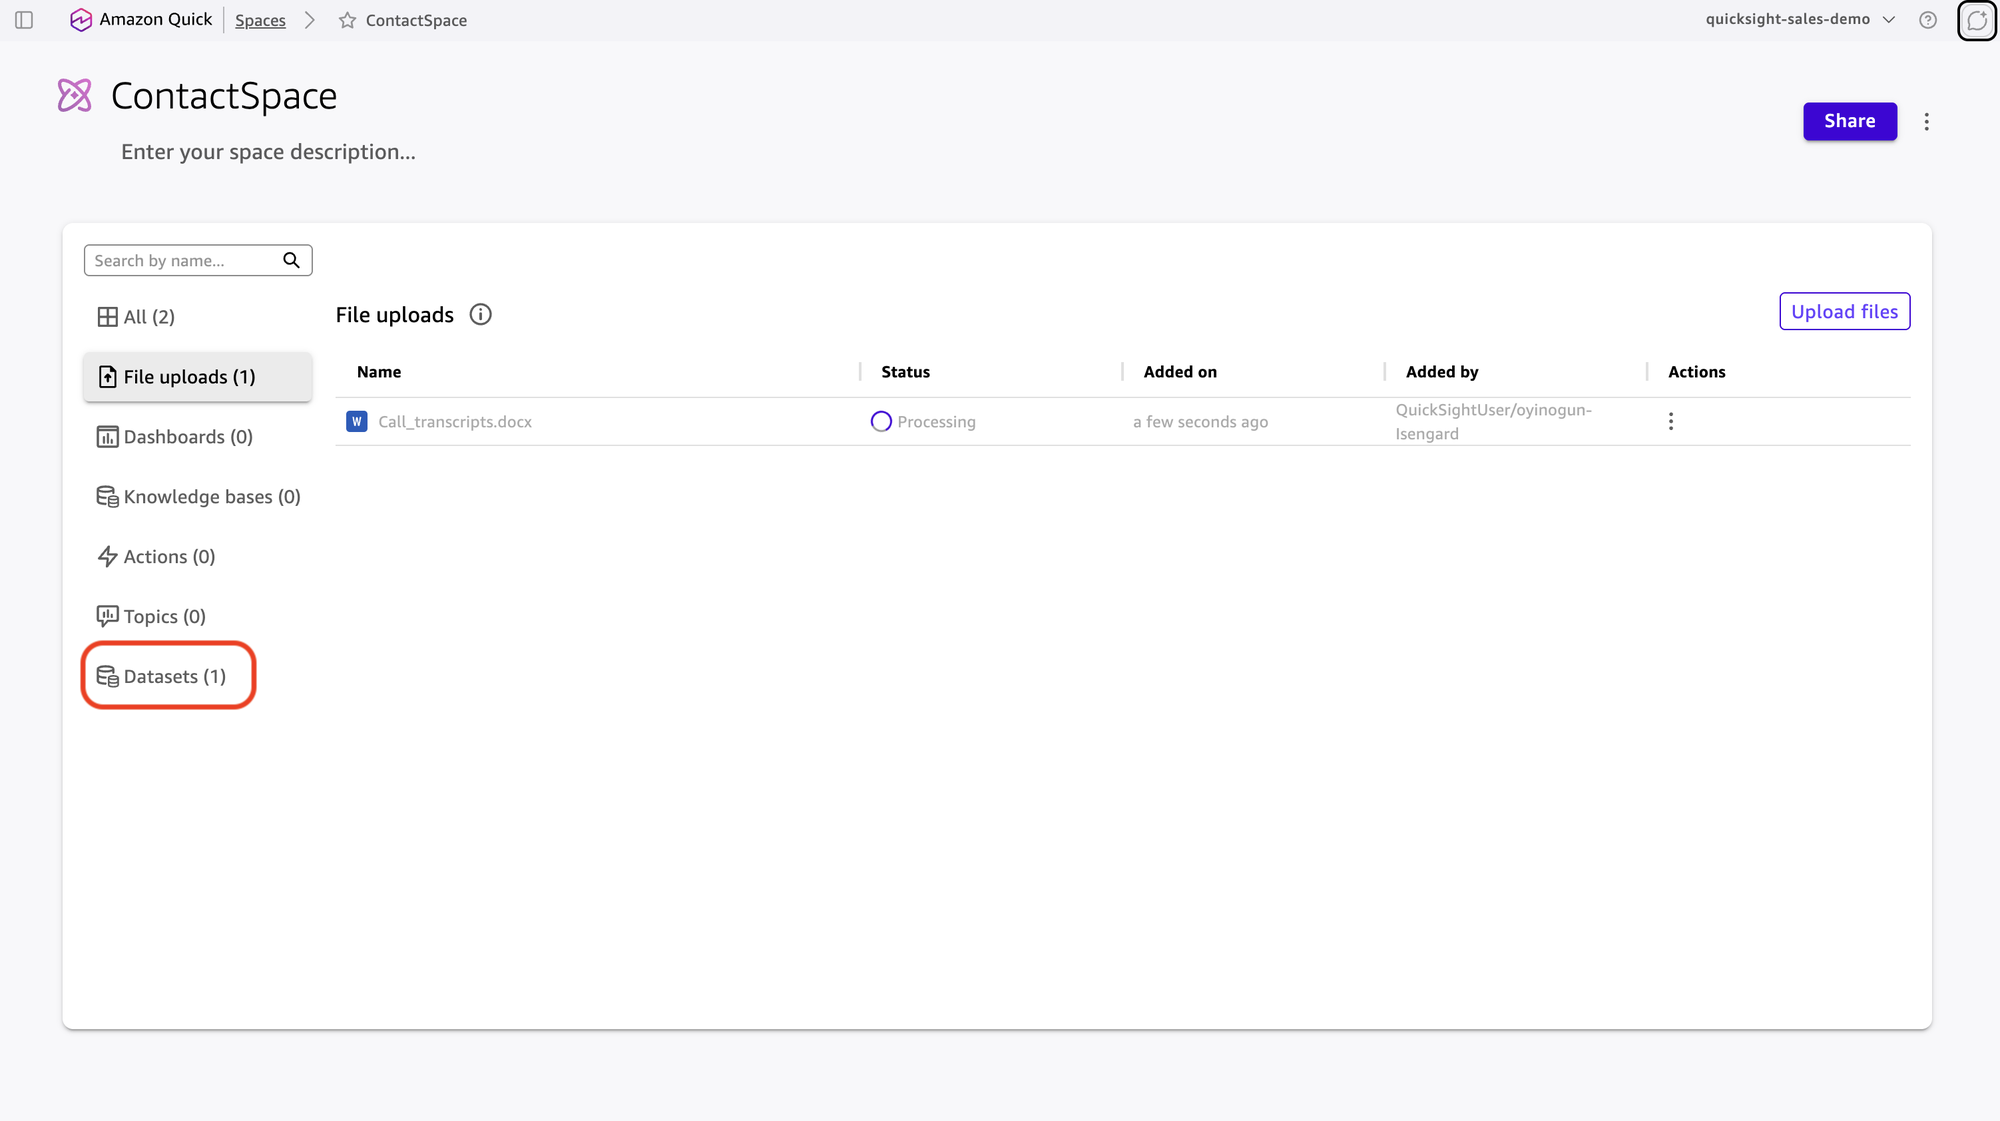This screenshot has height=1121, width=2000.
Task: Sort by the Status column header
Action: [x=905, y=372]
